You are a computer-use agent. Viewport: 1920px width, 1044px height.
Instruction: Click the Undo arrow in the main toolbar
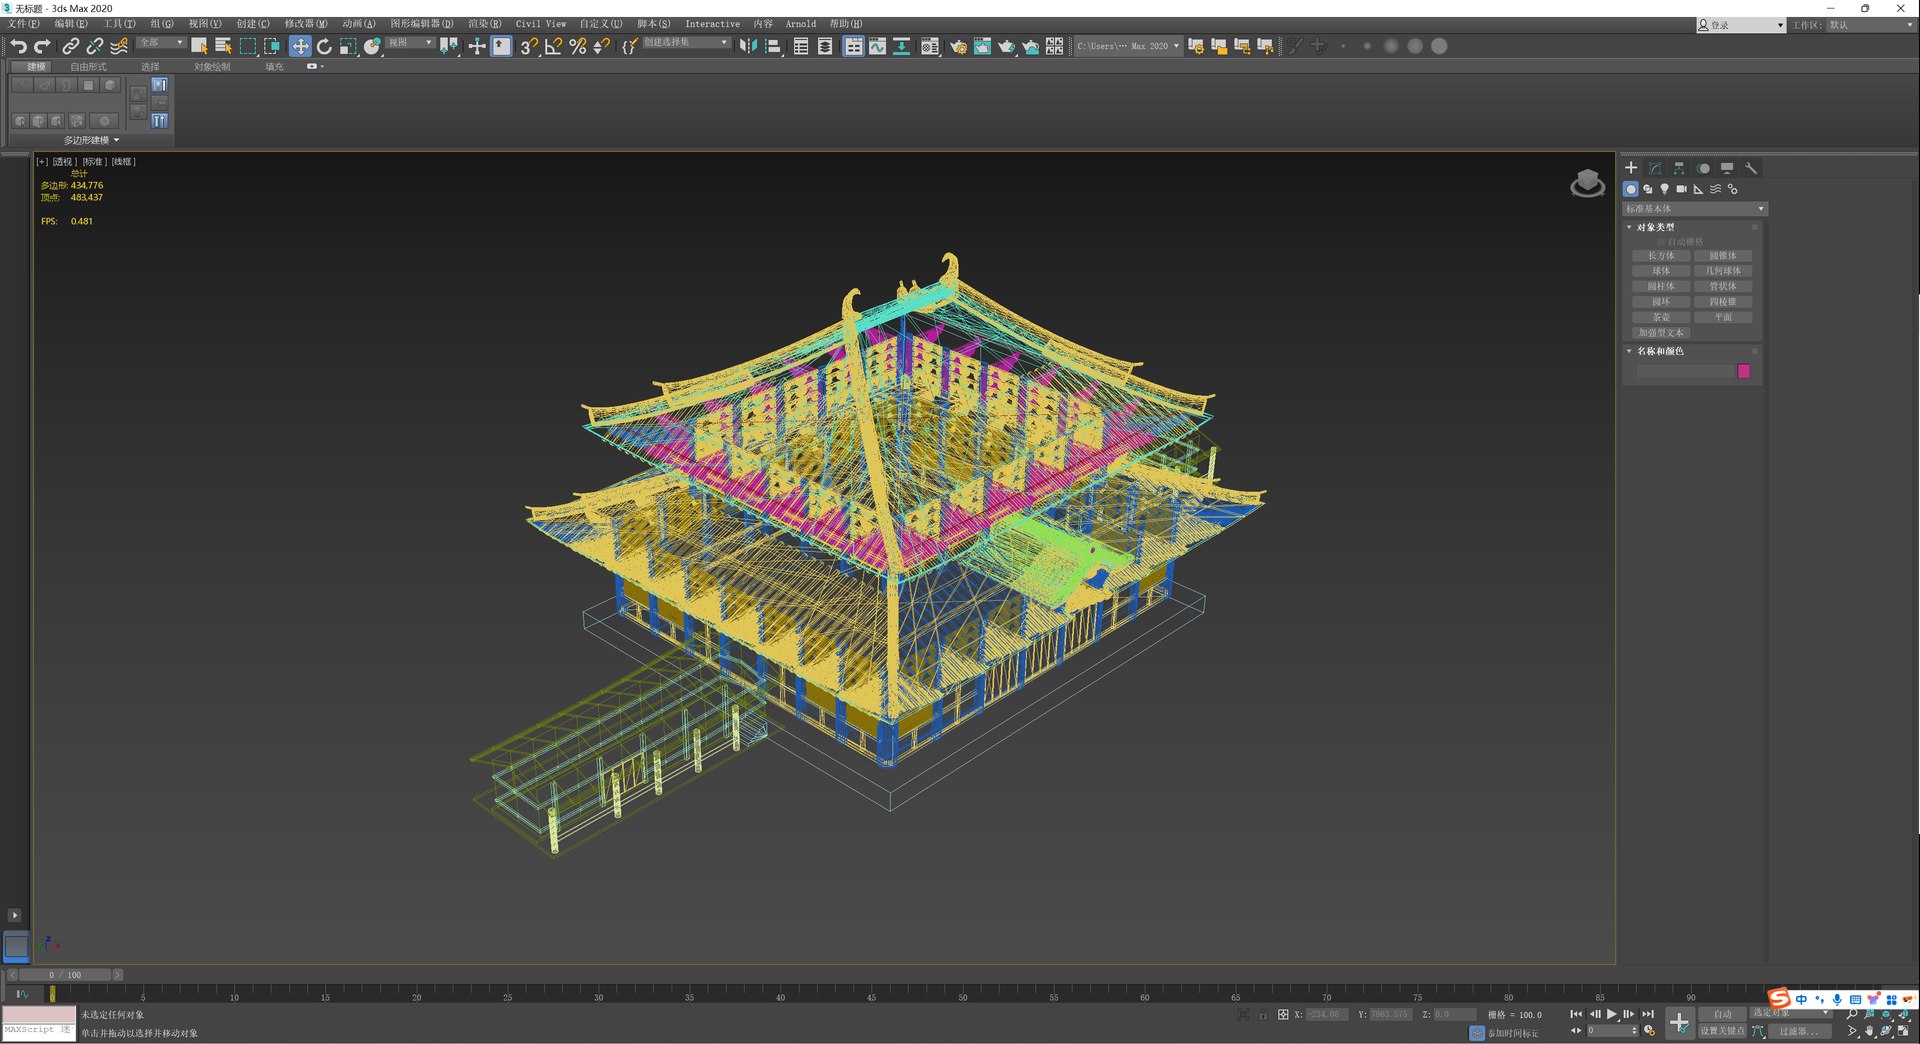18,46
